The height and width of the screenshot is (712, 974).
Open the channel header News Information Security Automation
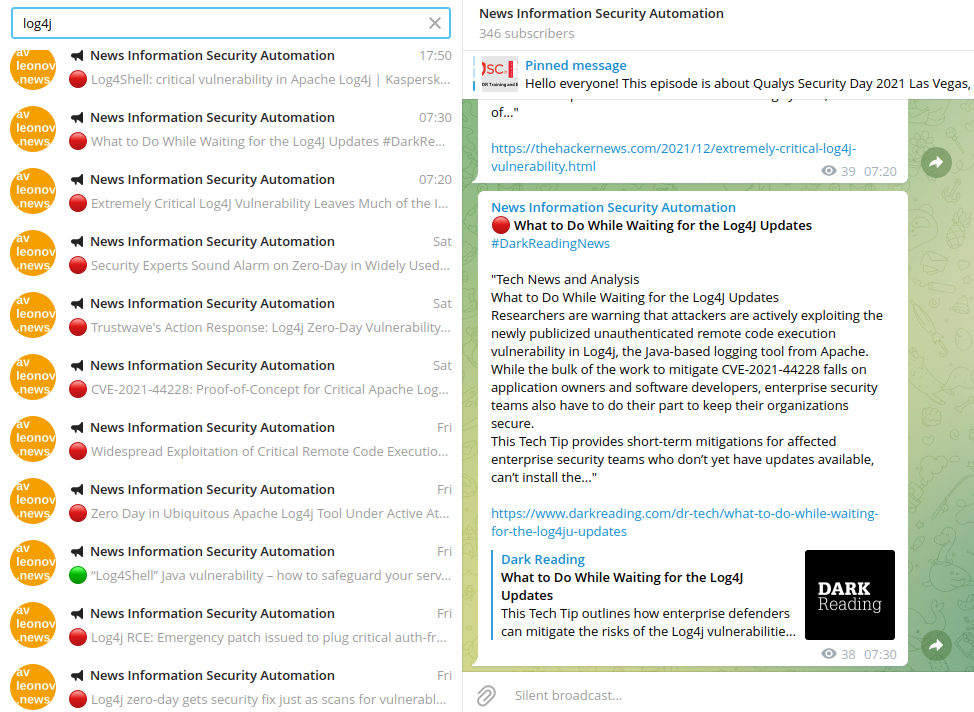601,14
